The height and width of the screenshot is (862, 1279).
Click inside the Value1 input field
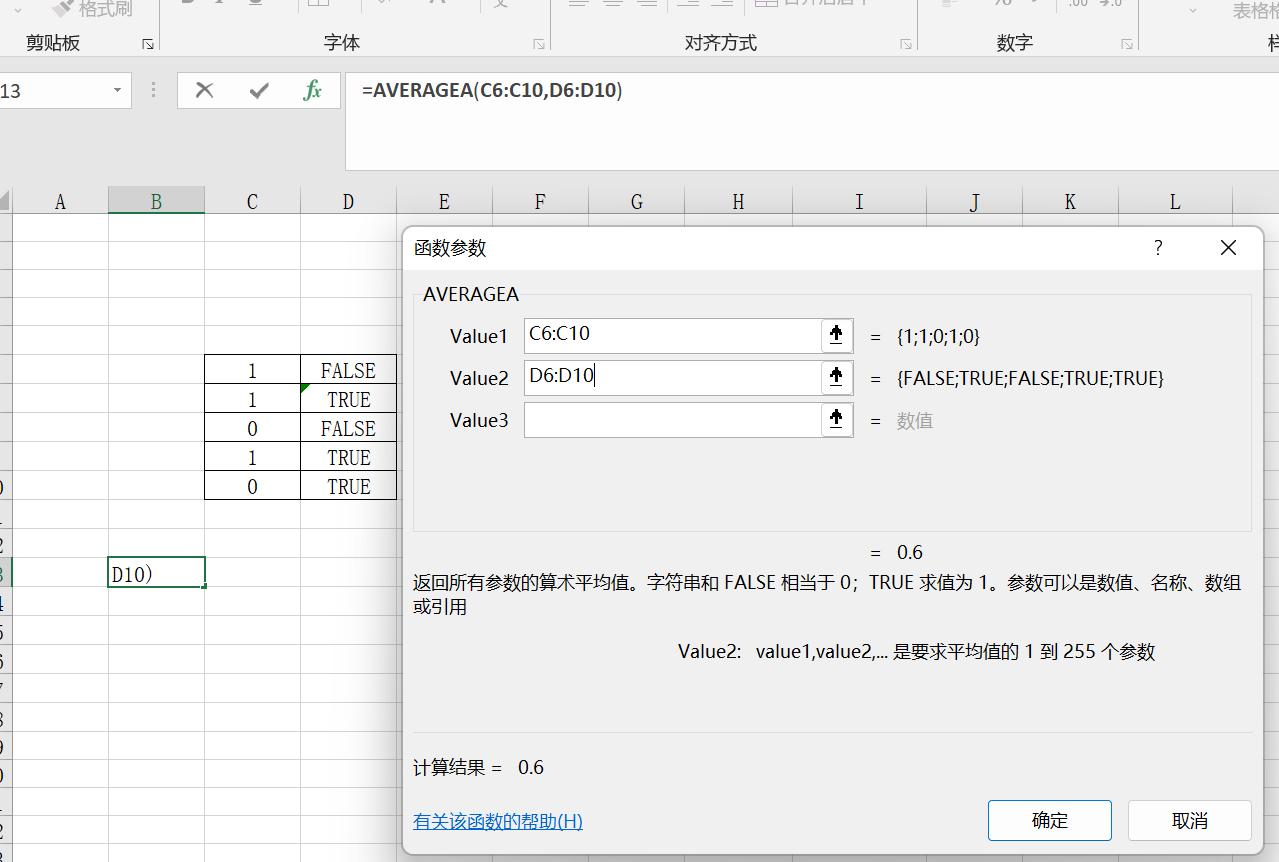point(672,335)
